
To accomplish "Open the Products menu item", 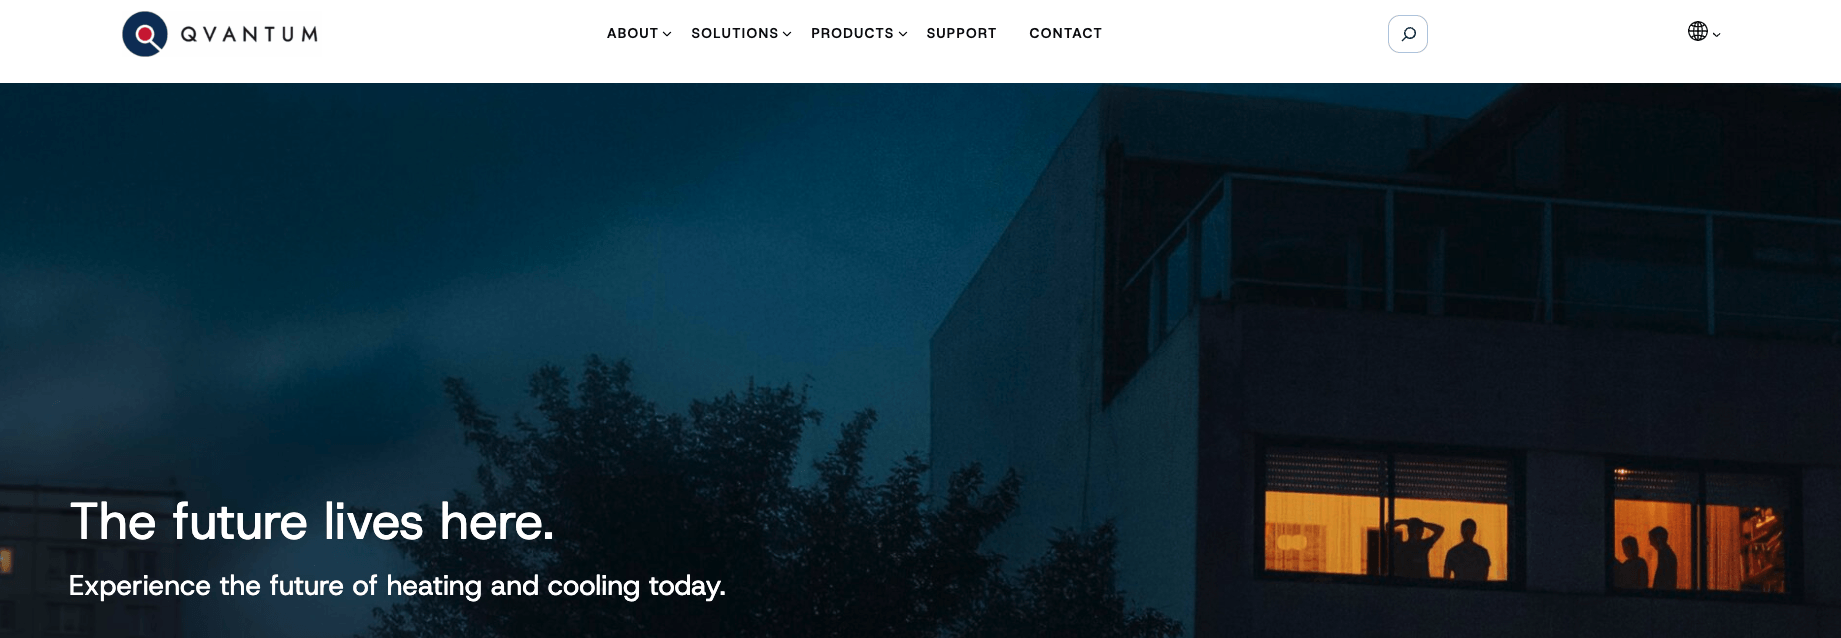I will click(x=852, y=33).
